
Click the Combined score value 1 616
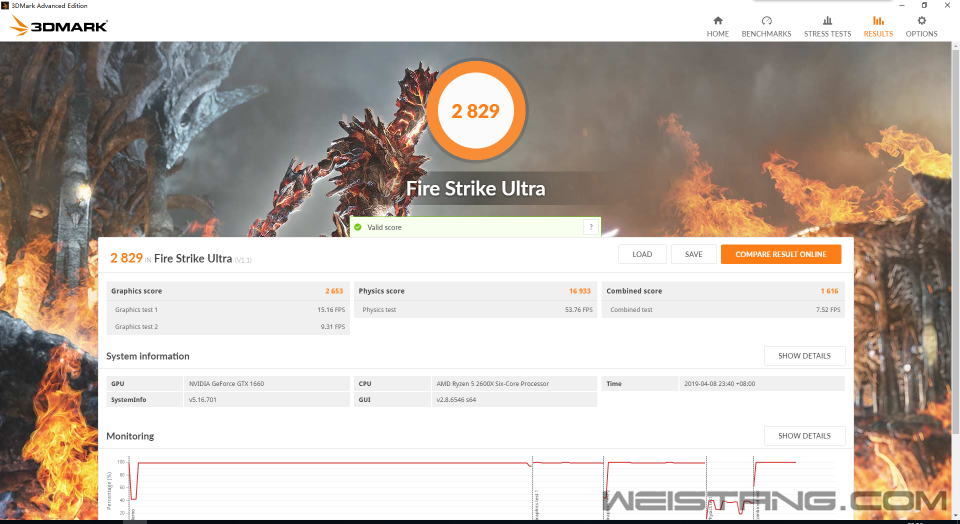830,291
